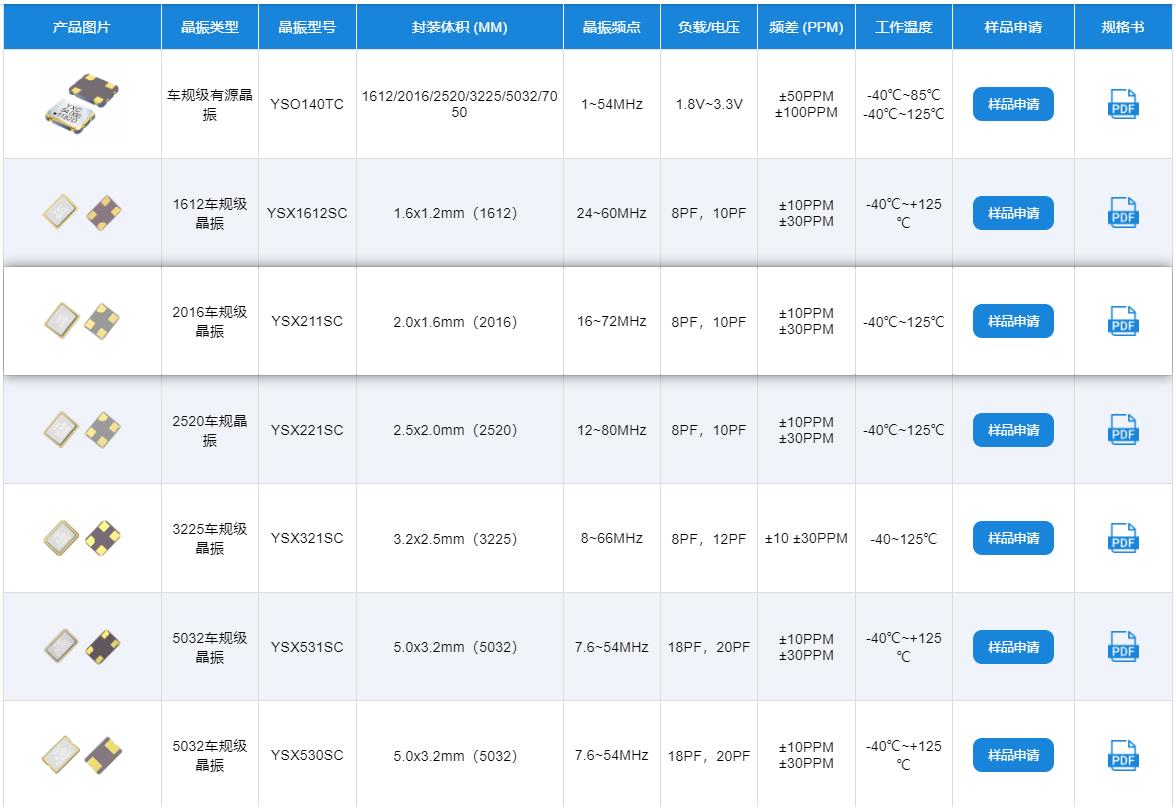Click the YSX211SC product thumbnail
The image size is (1176, 807).
pyautogui.click(x=82, y=321)
